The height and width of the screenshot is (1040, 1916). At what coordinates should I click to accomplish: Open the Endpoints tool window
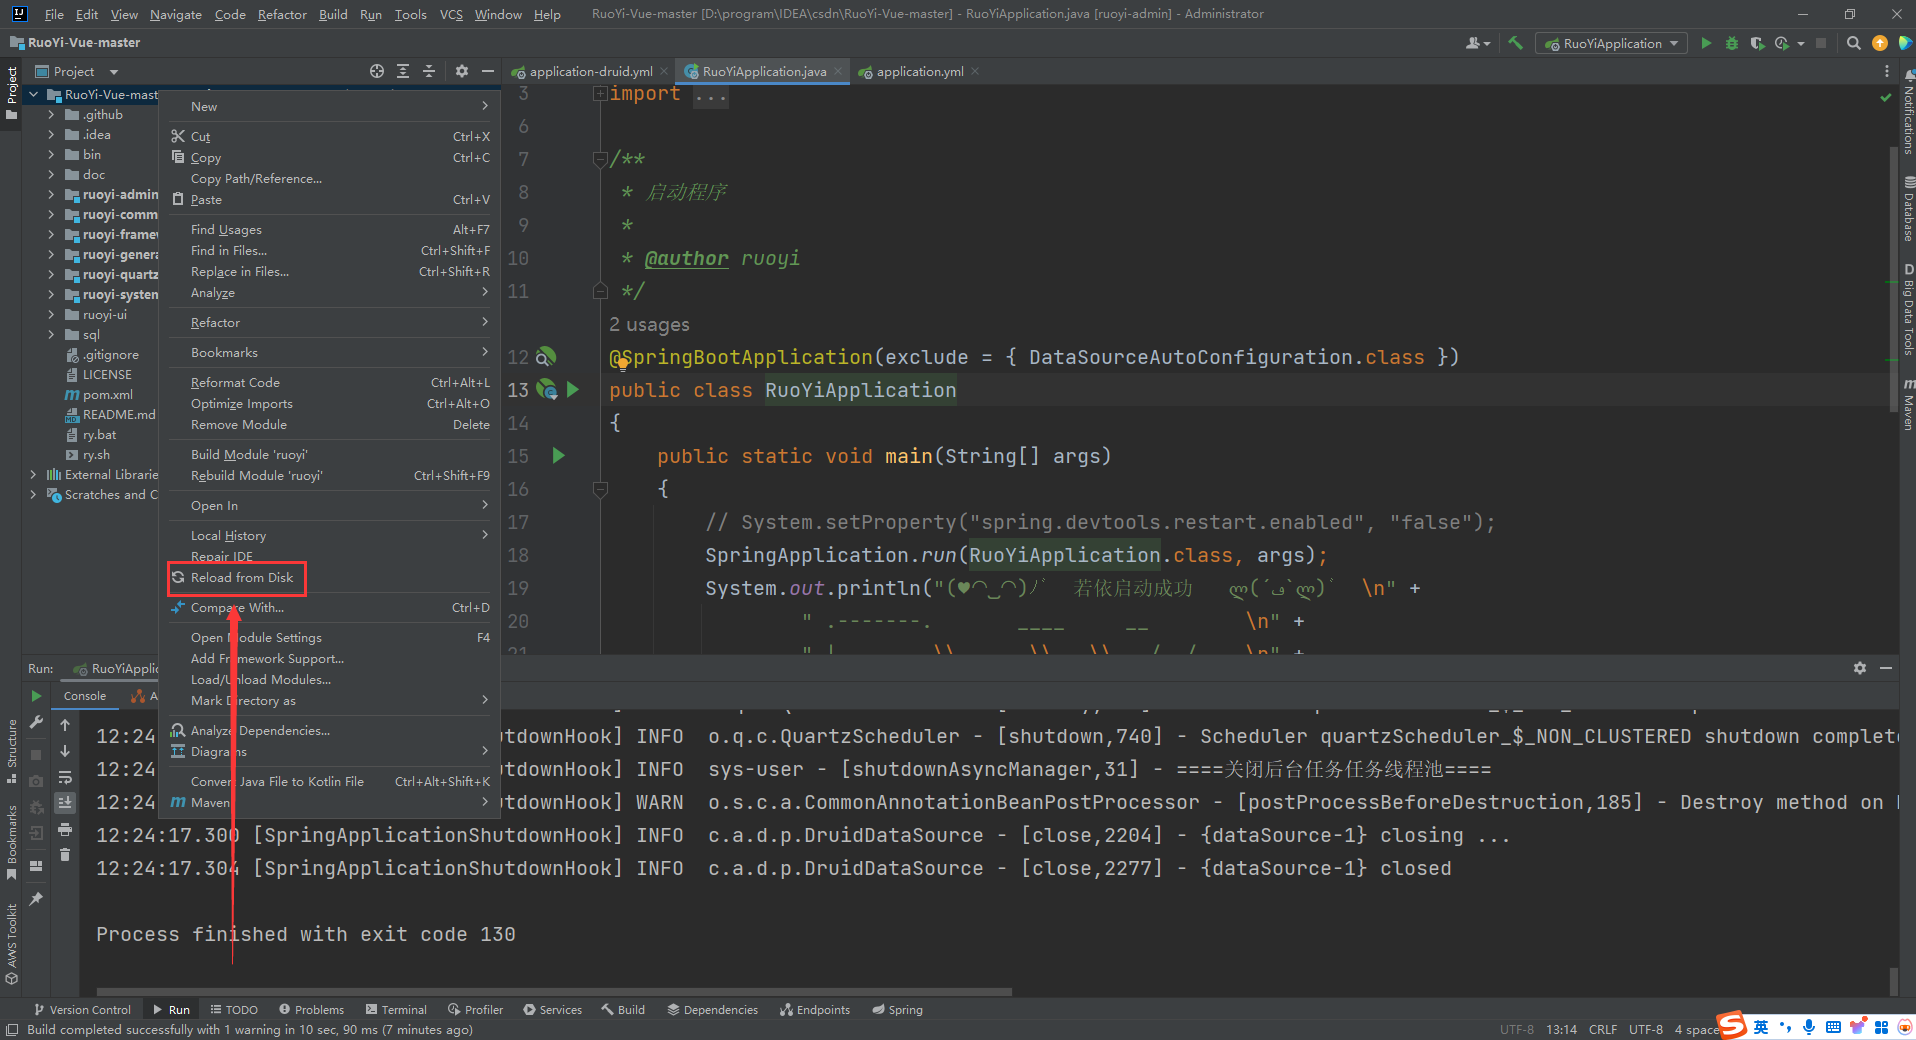pos(815,1009)
